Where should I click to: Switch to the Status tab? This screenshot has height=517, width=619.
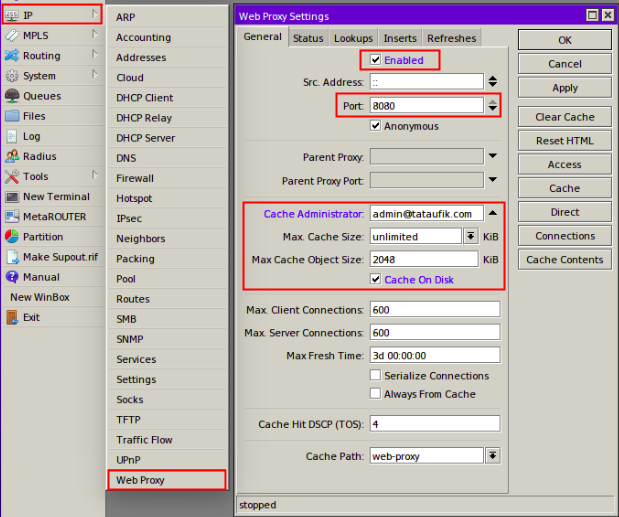coord(308,38)
